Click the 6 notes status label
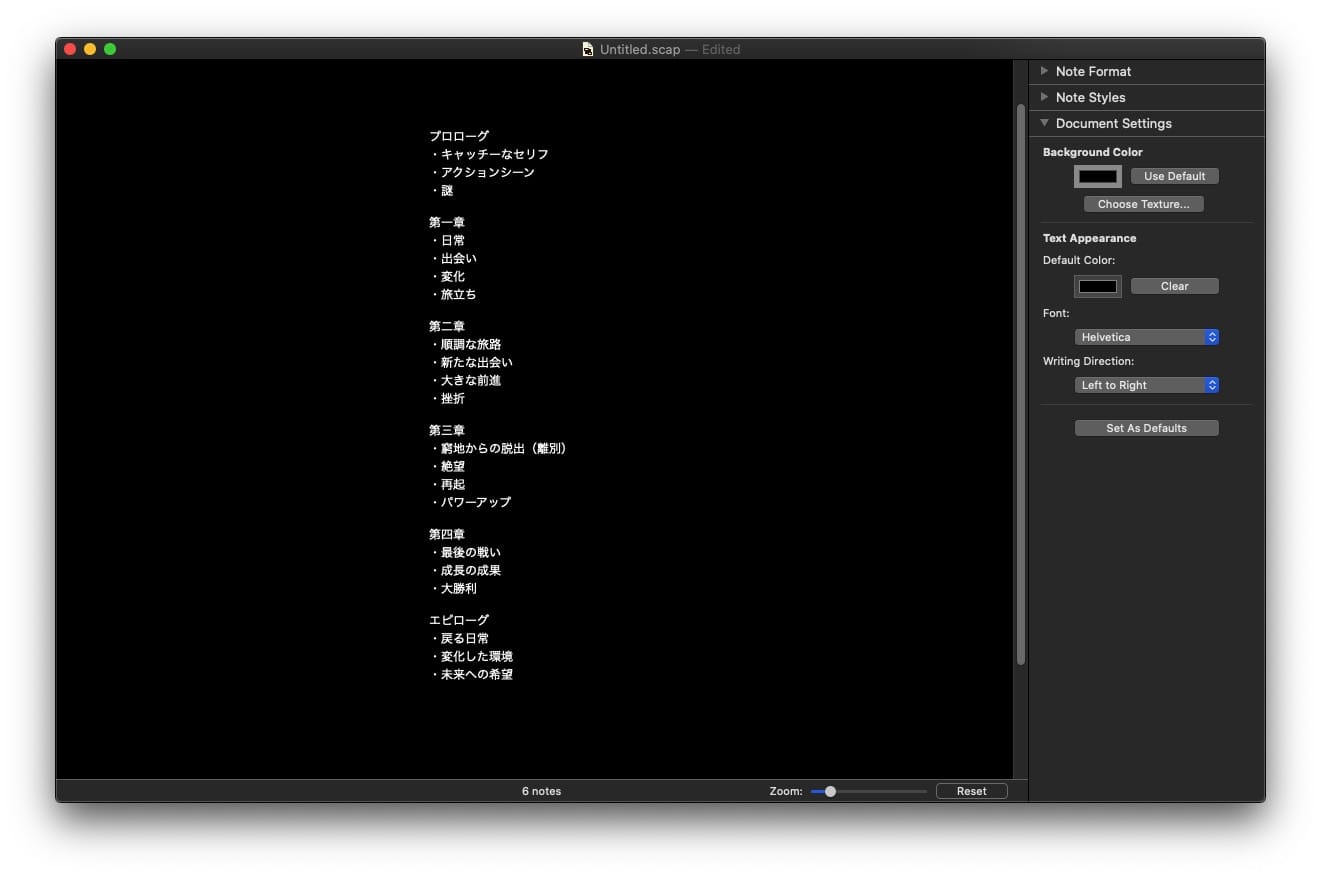The image size is (1321, 876). point(541,790)
